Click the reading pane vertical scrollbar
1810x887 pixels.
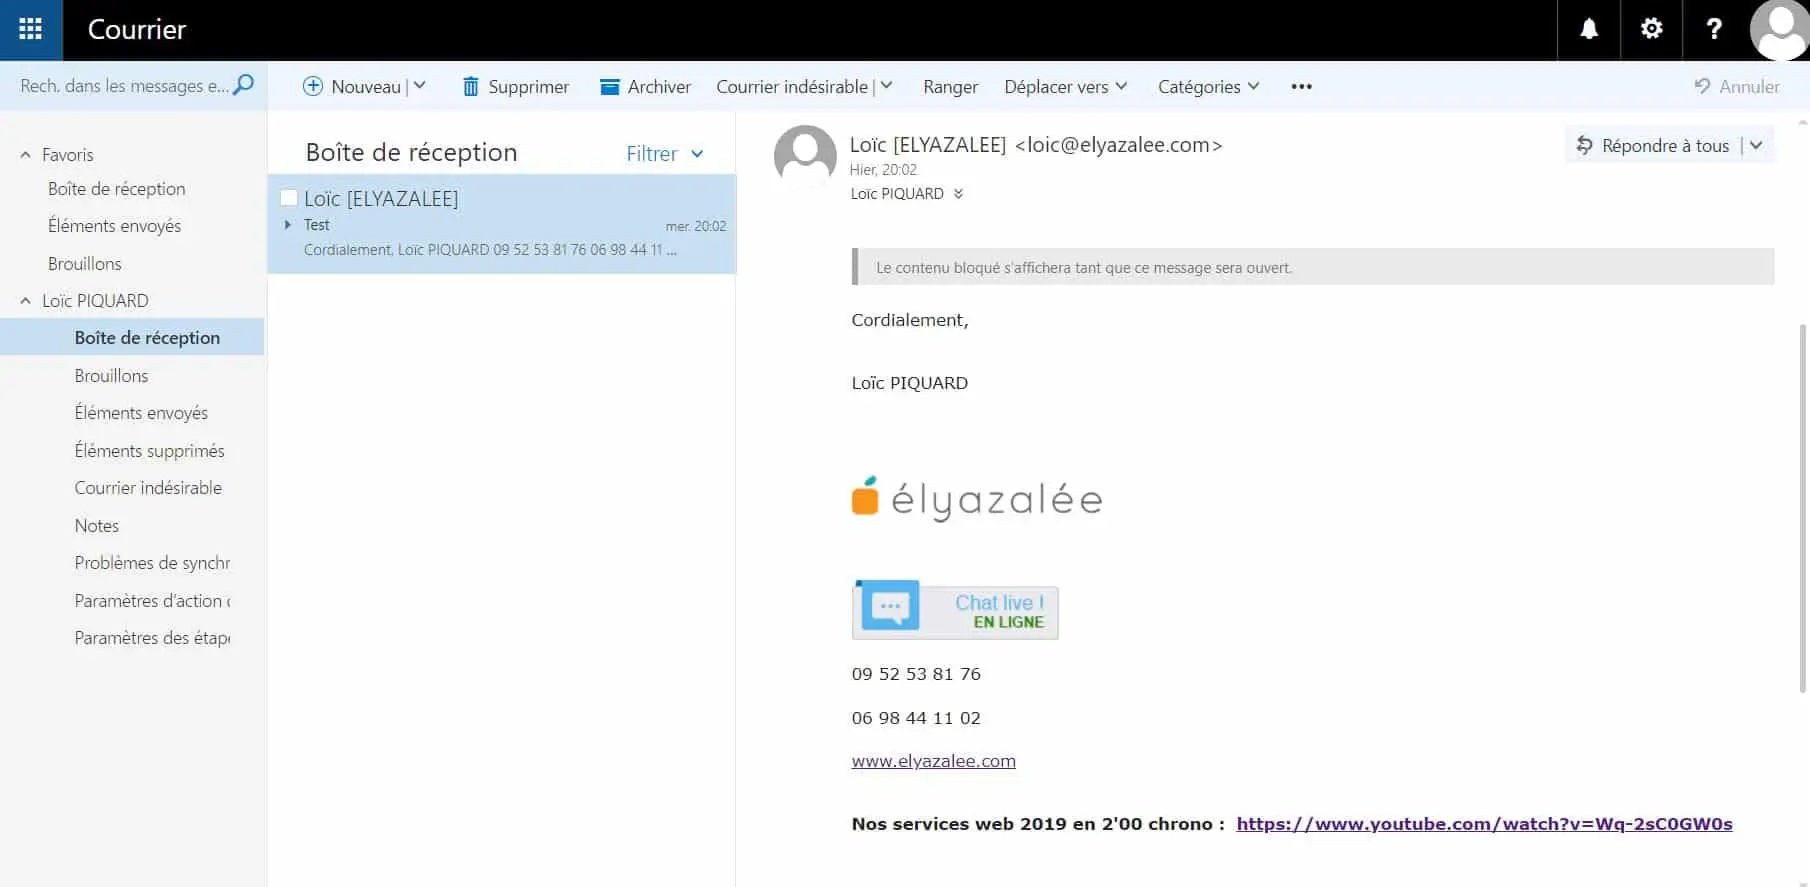click(x=1803, y=508)
